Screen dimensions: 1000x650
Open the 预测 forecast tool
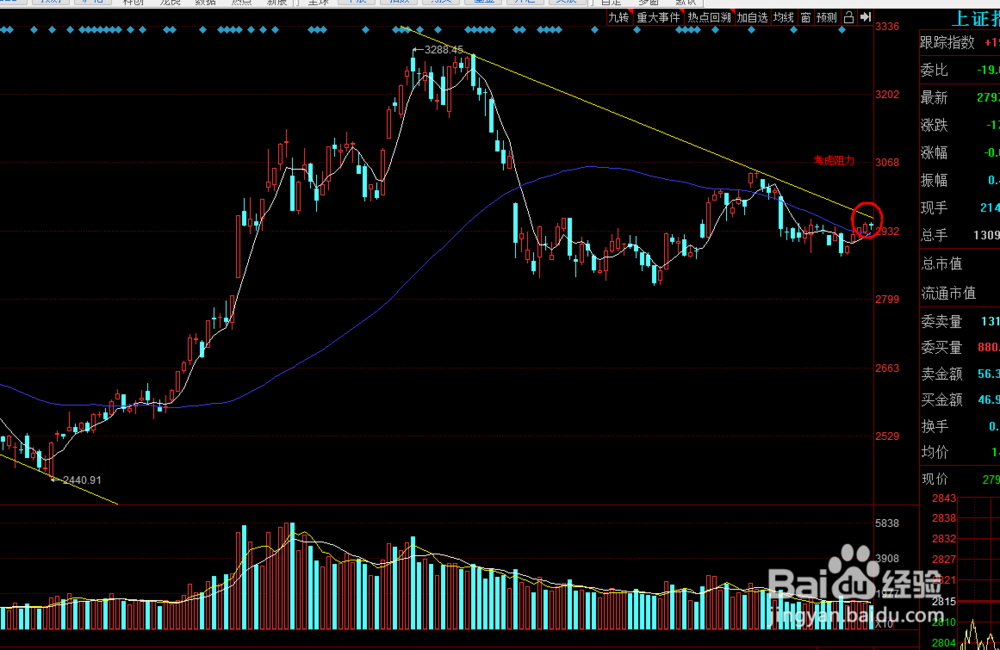point(827,18)
